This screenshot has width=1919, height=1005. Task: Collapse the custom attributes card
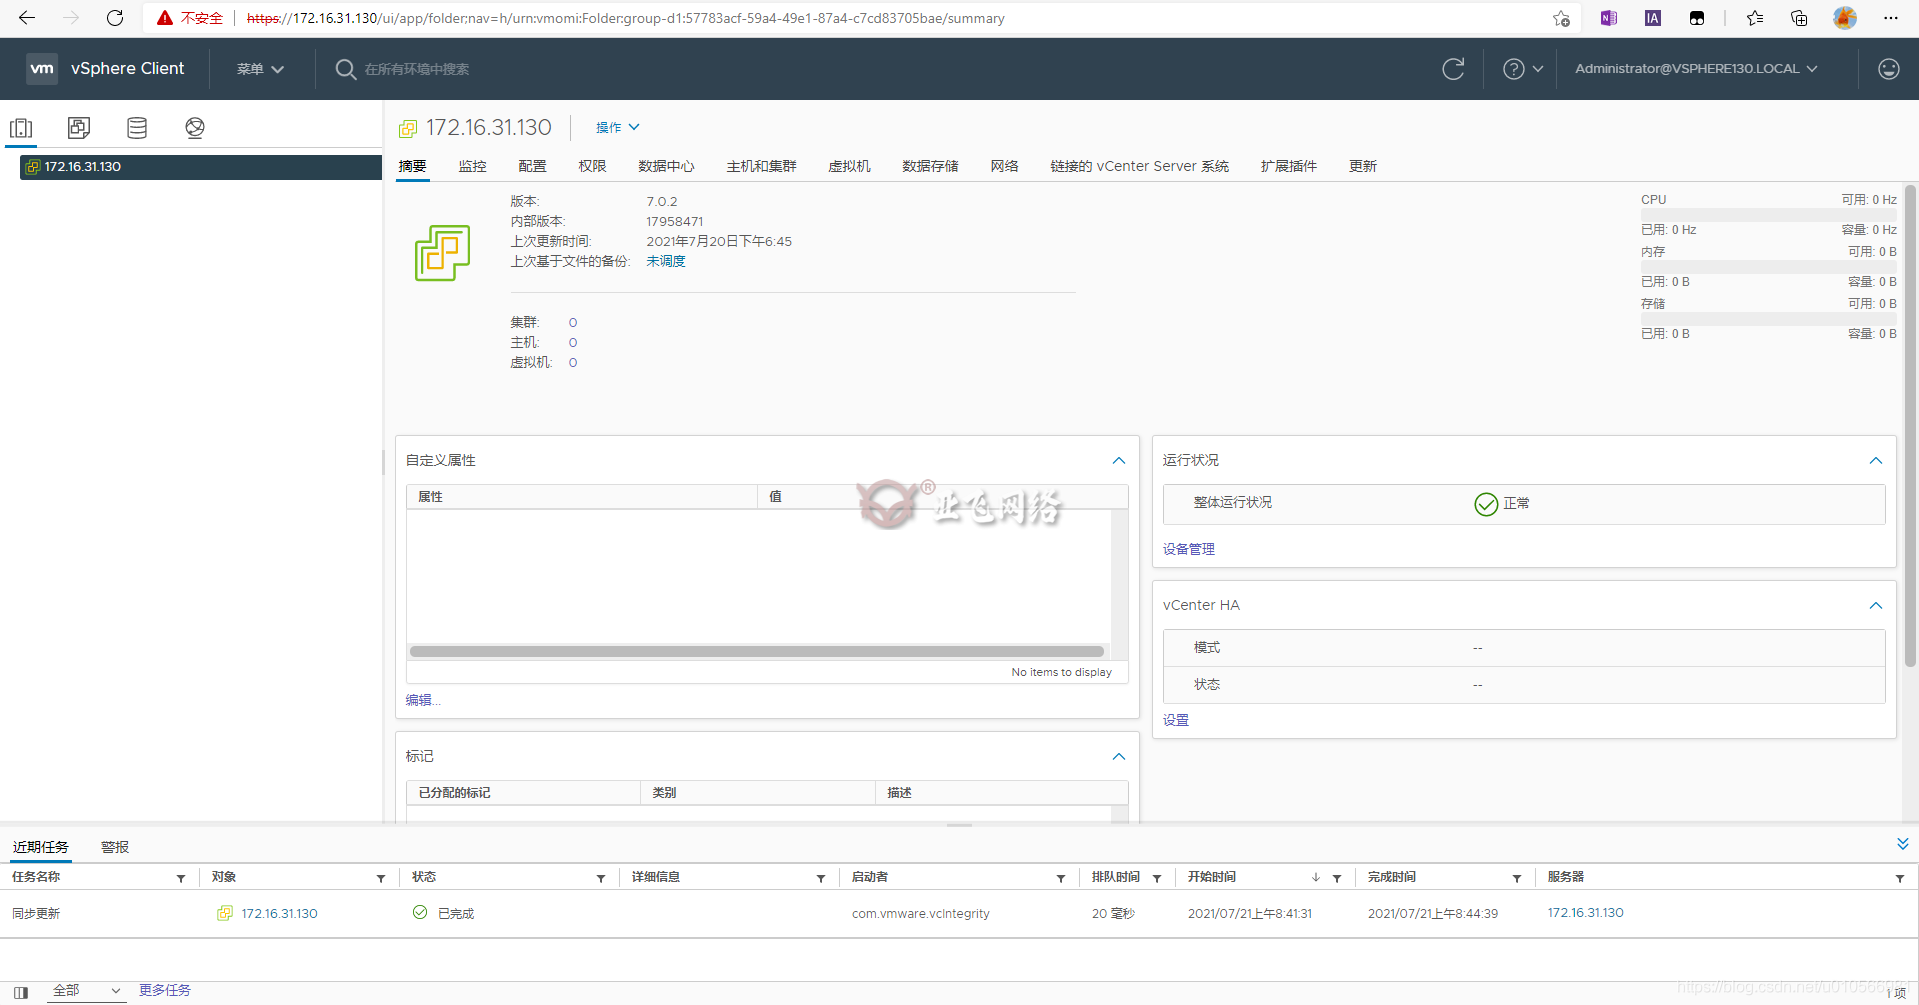click(1119, 461)
